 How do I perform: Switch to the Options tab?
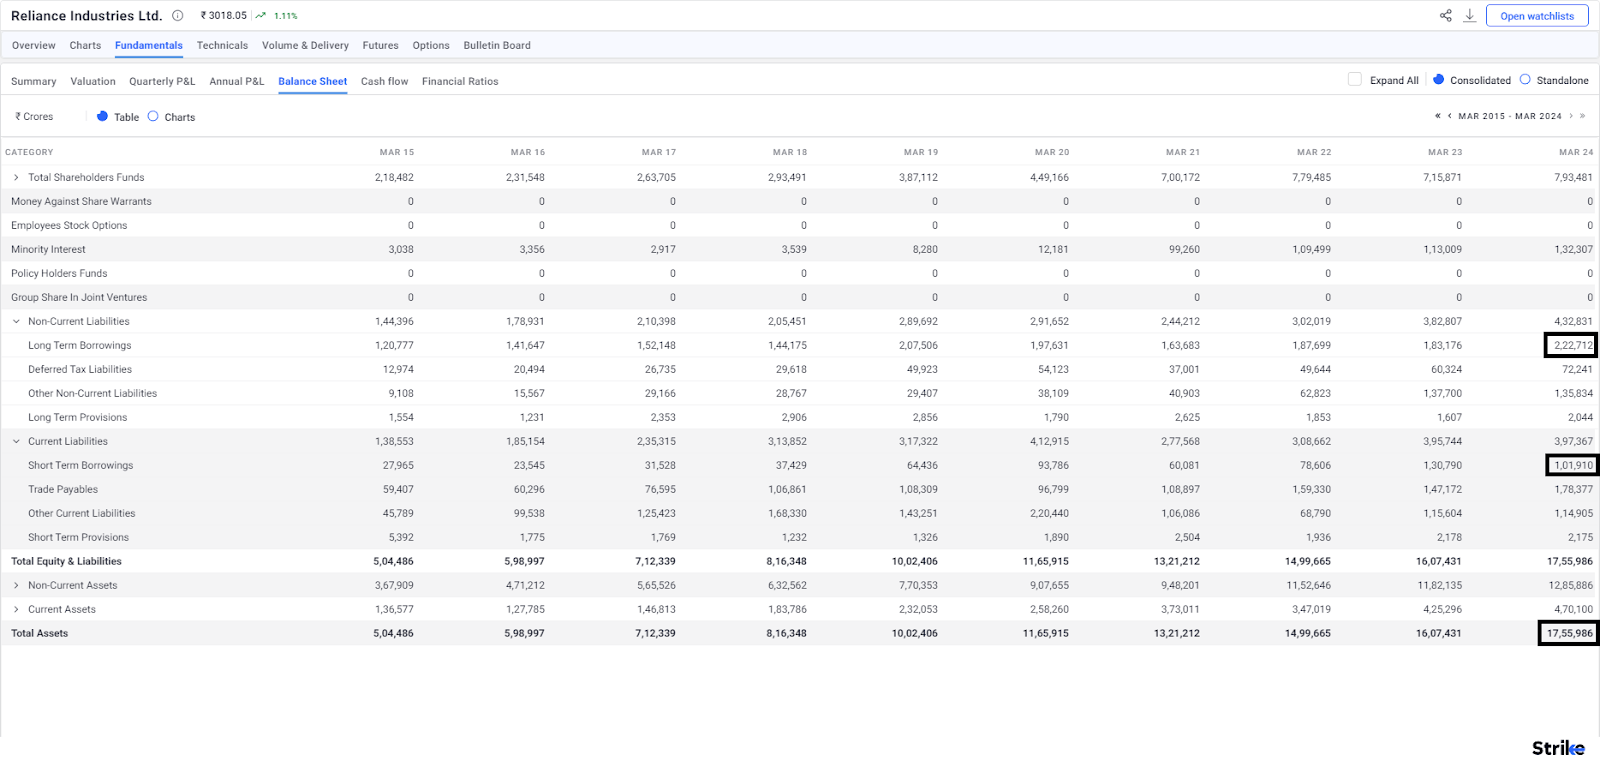tap(431, 45)
